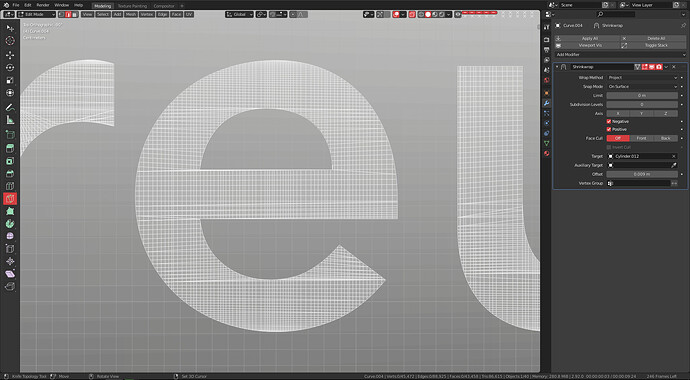Open the File menu

(x=16, y=5)
